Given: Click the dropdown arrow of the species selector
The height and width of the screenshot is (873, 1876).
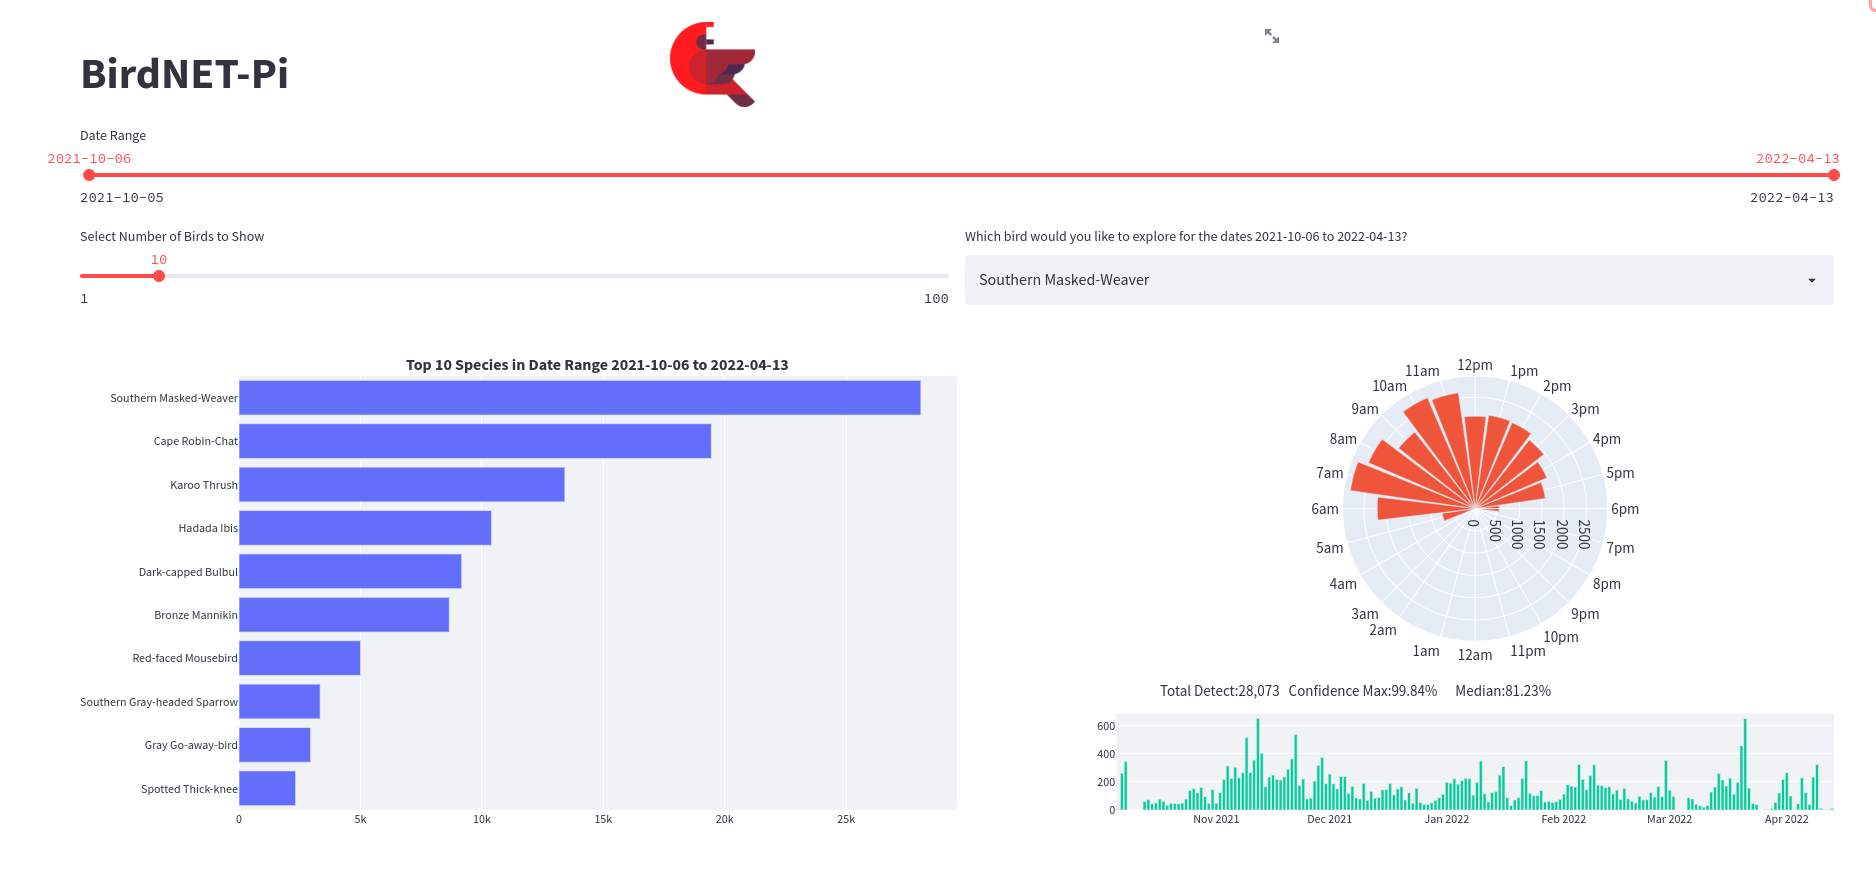Looking at the screenshot, I should pos(1811,280).
